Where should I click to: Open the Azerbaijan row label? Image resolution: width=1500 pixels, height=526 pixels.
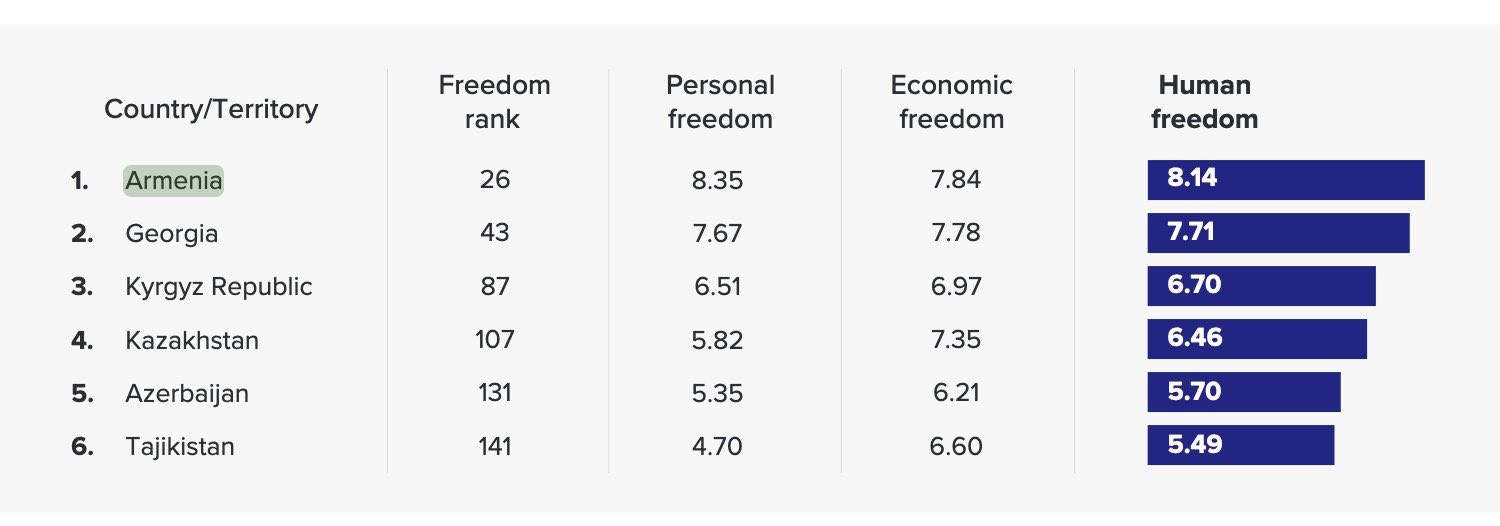pos(186,393)
